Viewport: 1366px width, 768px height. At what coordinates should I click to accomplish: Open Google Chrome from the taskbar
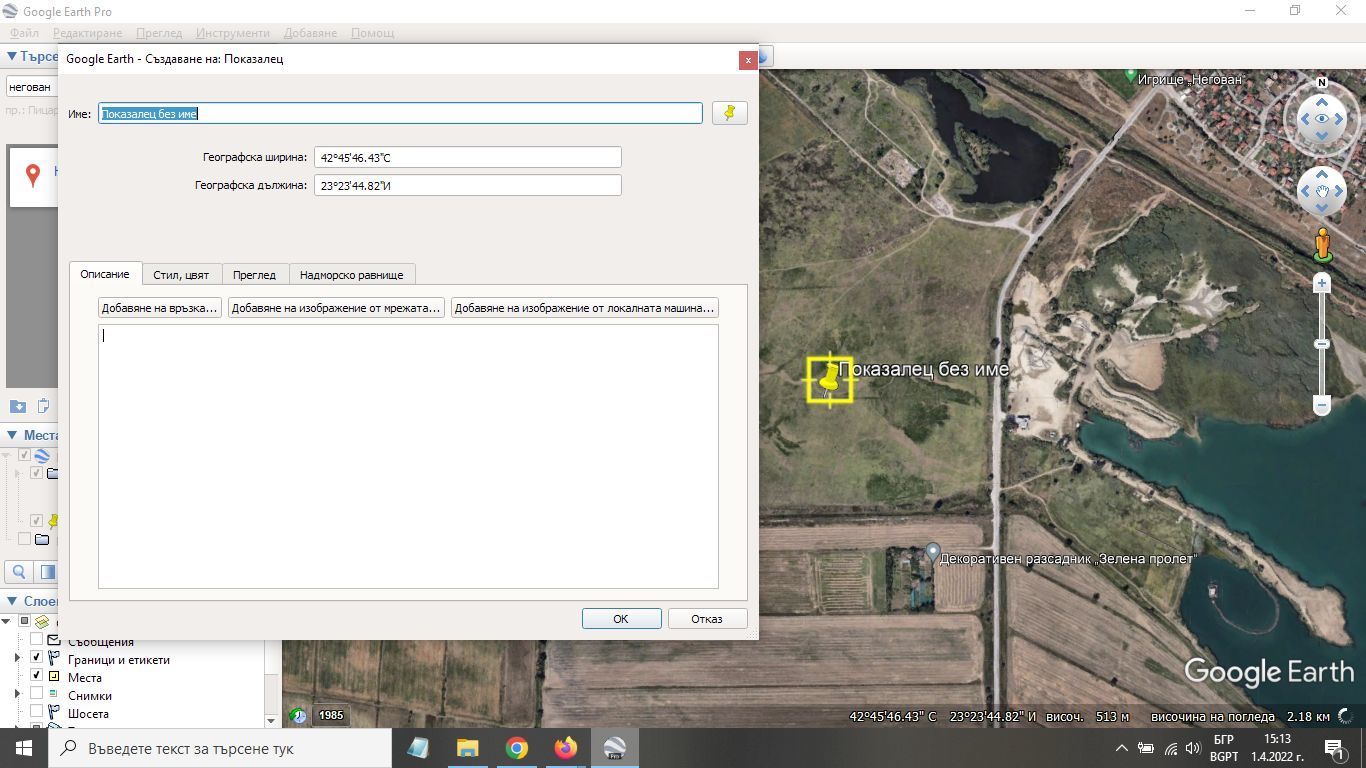click(516, 748)
